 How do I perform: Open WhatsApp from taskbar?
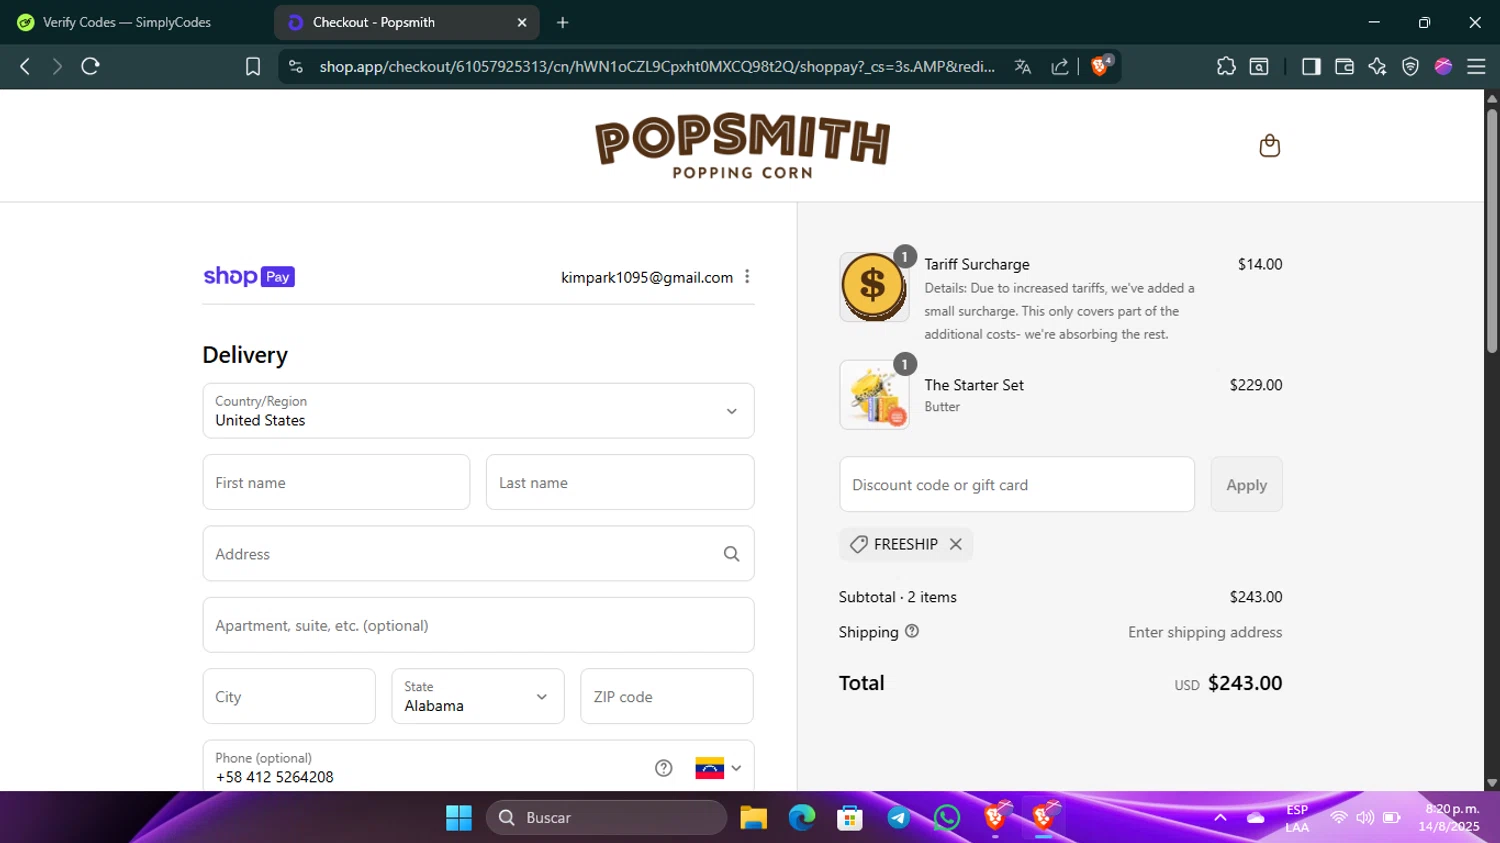946,818
